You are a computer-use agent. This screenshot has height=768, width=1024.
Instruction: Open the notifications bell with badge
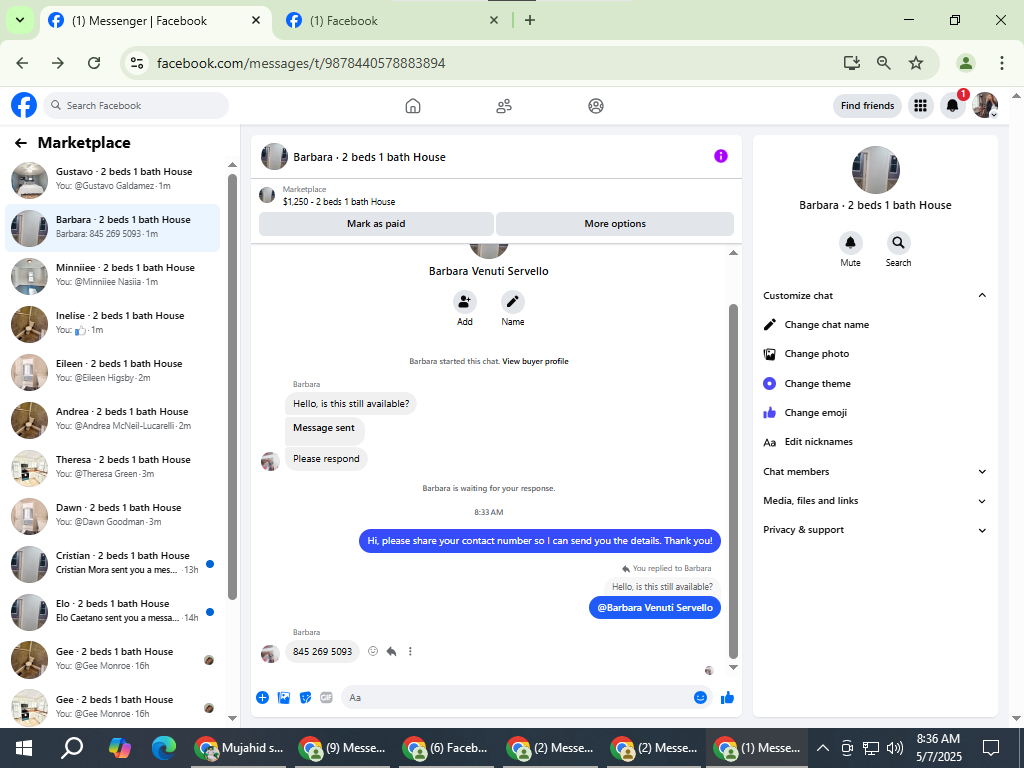point(953,105)
